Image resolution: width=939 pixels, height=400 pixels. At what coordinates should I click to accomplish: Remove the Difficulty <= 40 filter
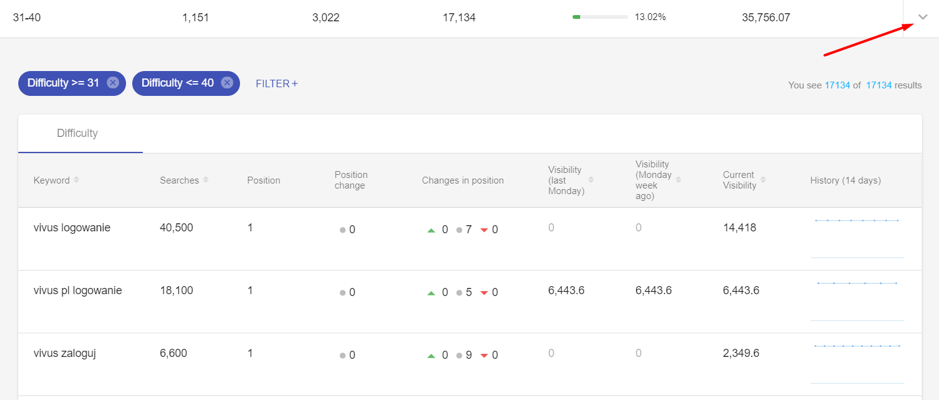(226, 83)
